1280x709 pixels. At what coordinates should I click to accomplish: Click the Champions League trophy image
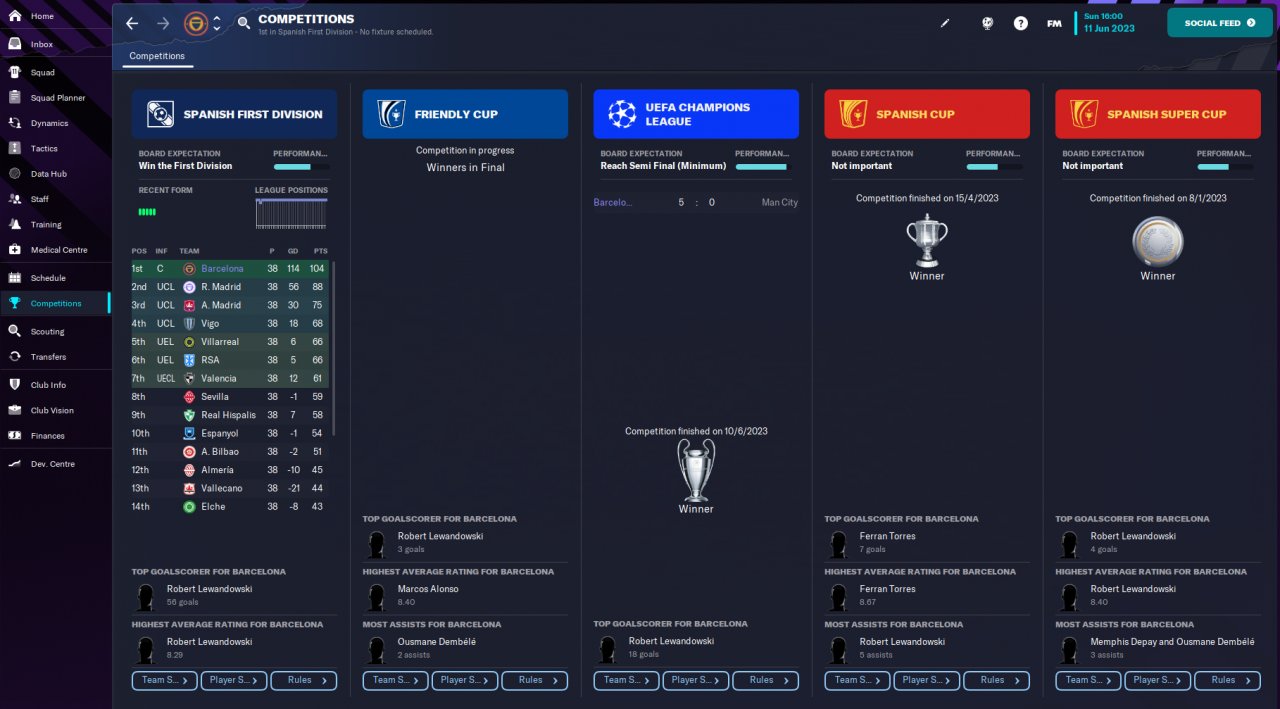tap(696, 470)
